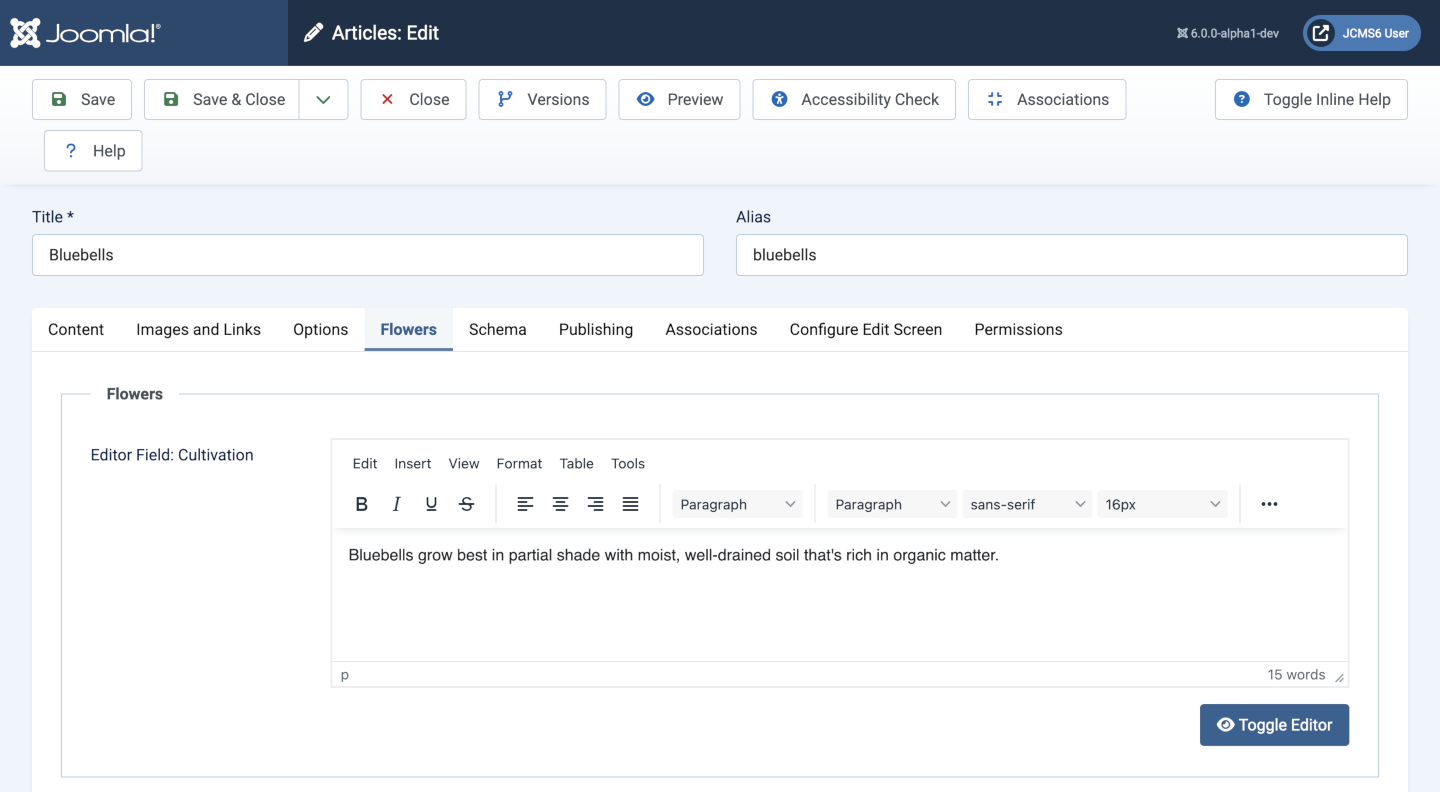Open the article Preview
The height and width of the screenshot is (792, 1440).
click(x=679, y=99)
